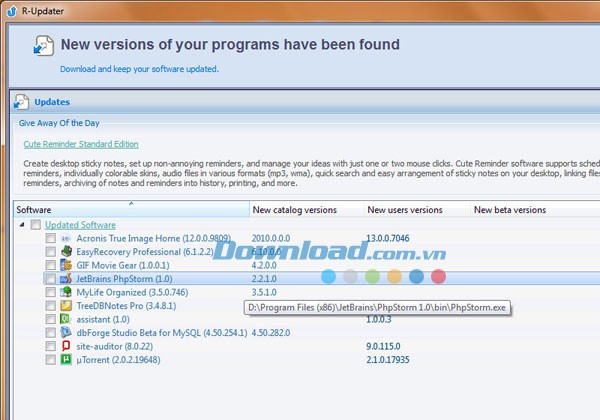The image size is (600, 420).
Task: Tick the Acronis True Image Home checkbox
Action: pyautogui.click(x=51, y=238)
